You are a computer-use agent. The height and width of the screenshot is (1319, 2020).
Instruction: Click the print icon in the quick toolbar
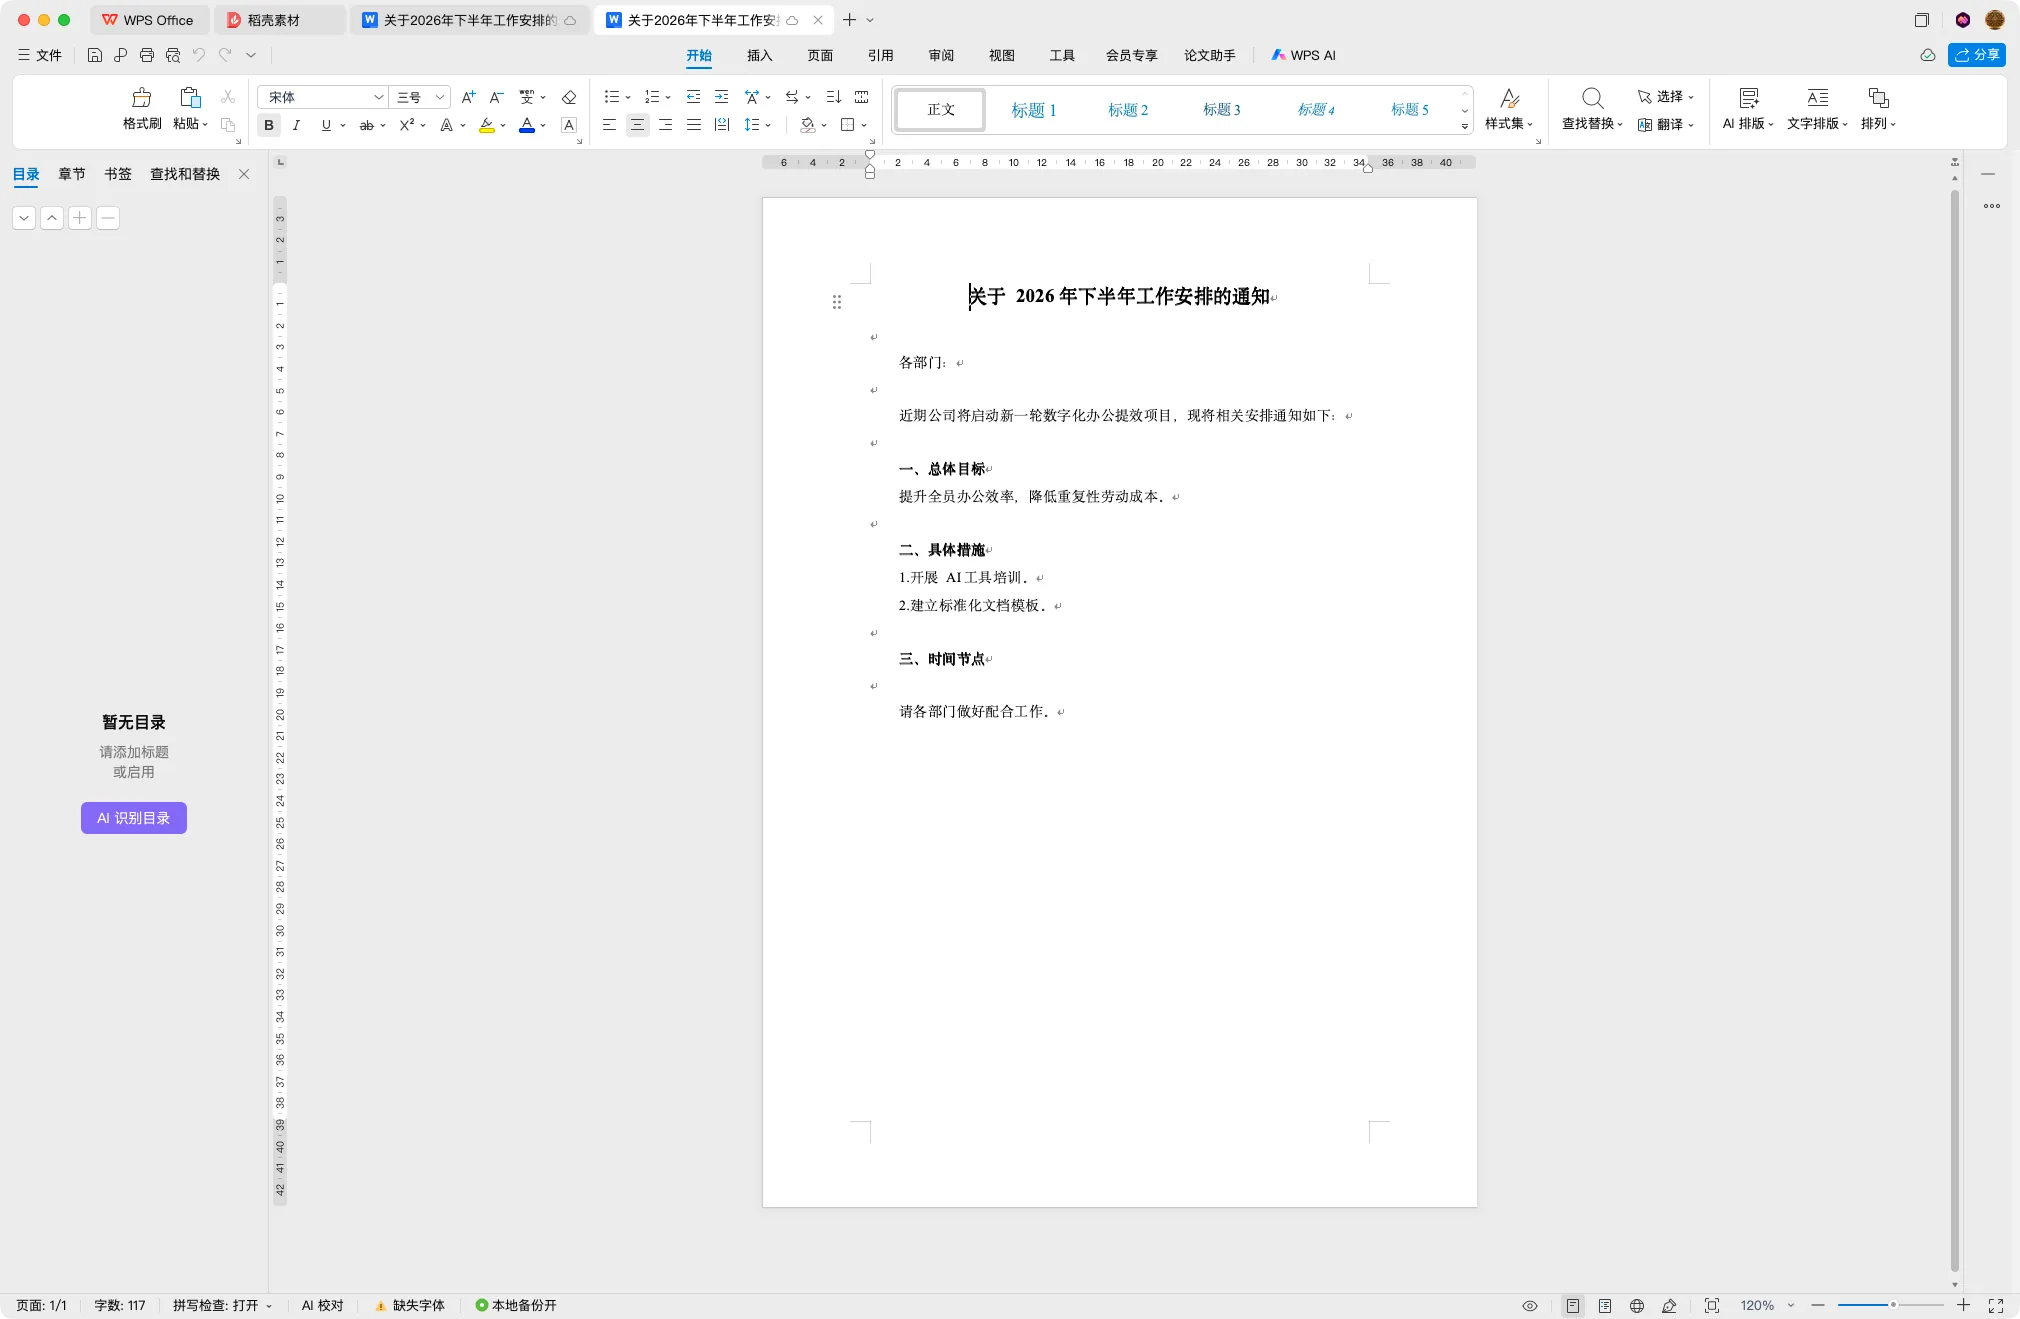[147, 55]
